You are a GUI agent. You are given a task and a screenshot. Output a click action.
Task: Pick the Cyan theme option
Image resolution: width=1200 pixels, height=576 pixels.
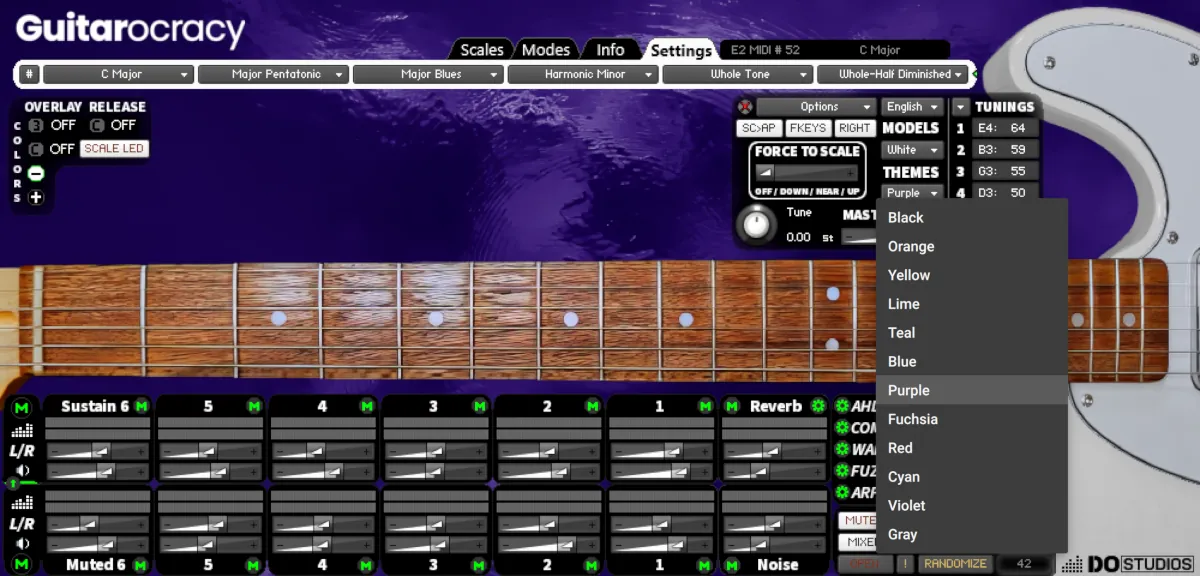point(972,477)
